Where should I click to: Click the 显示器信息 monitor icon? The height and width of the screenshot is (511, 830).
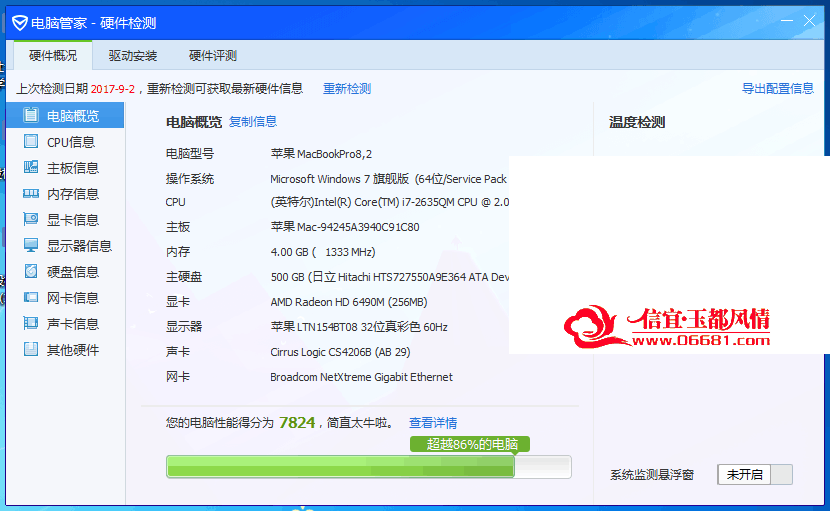point(31,245)
